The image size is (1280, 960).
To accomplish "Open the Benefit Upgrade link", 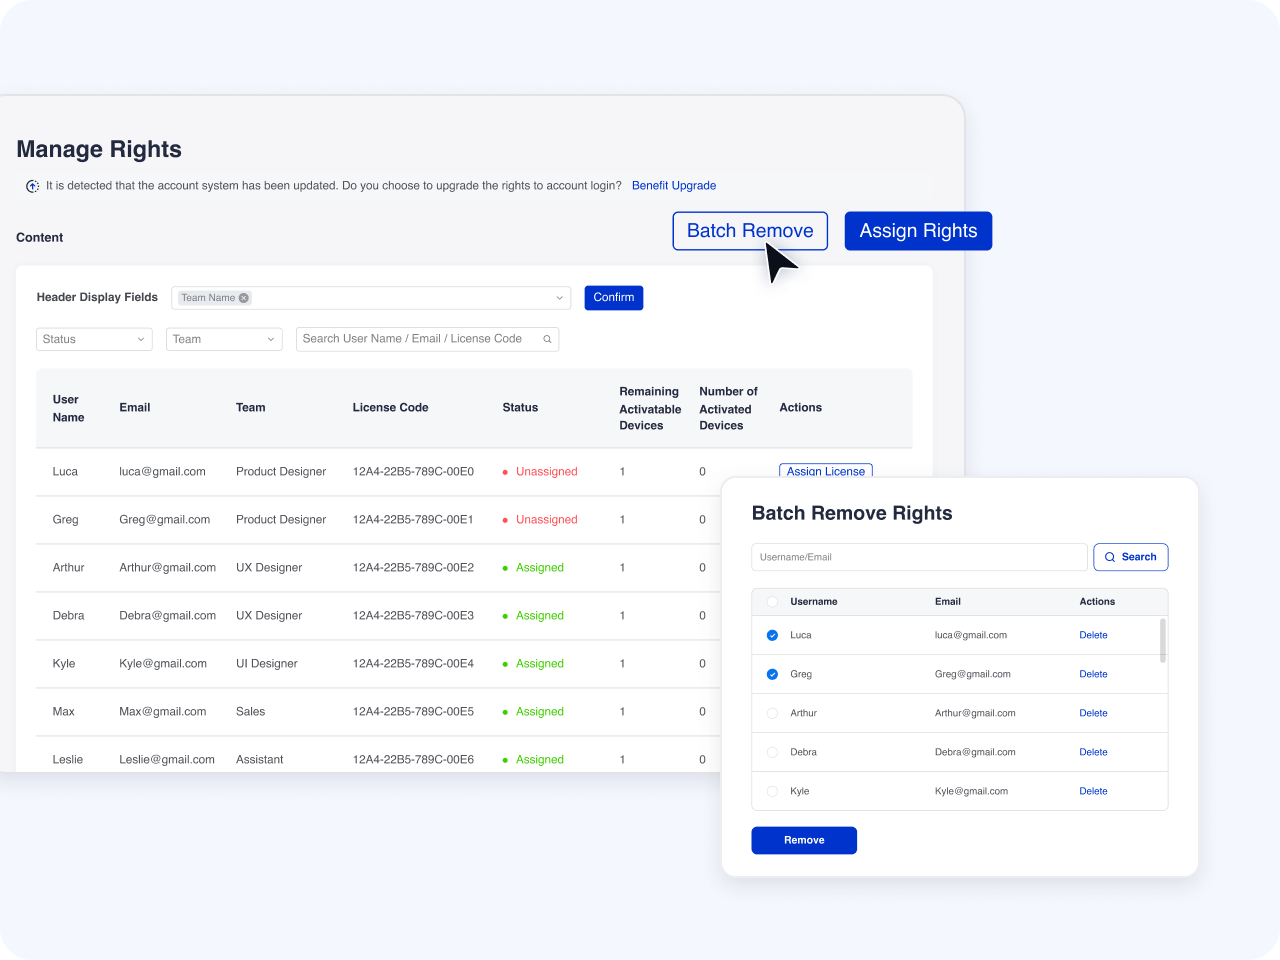I will [x=674, y=186].
